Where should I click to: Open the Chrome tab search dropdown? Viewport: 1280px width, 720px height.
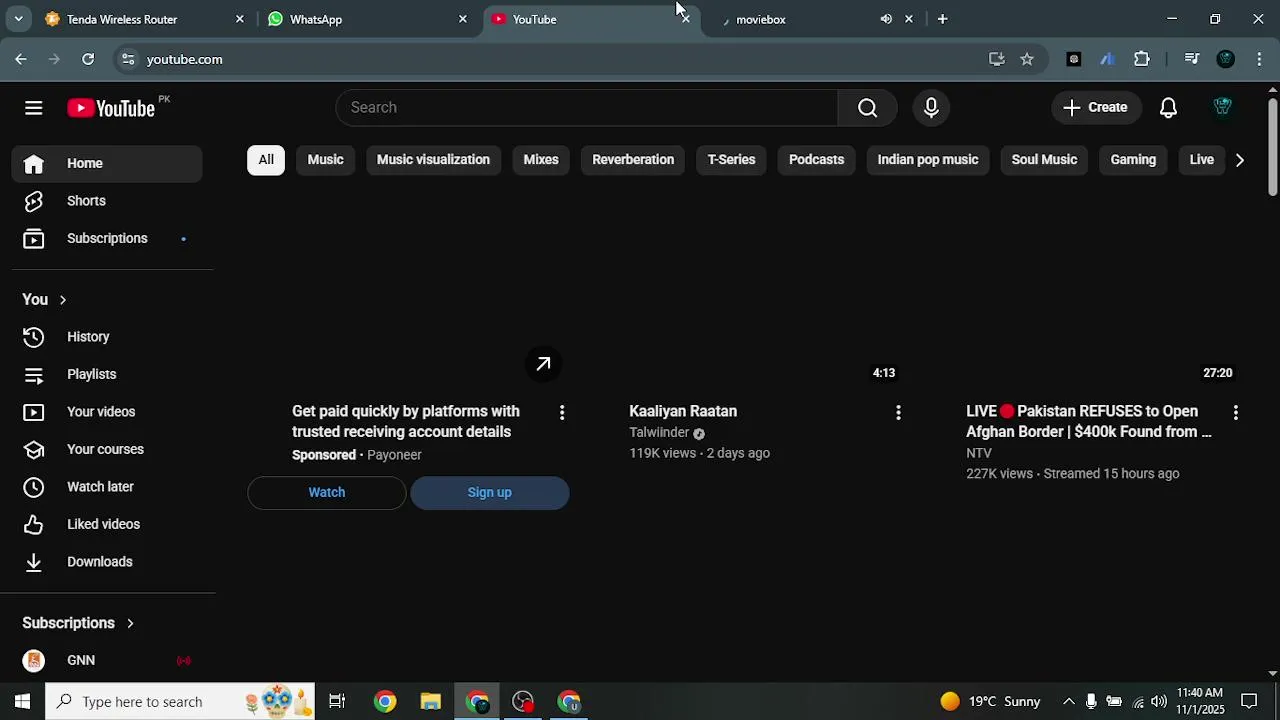click(x=18, y=19)
